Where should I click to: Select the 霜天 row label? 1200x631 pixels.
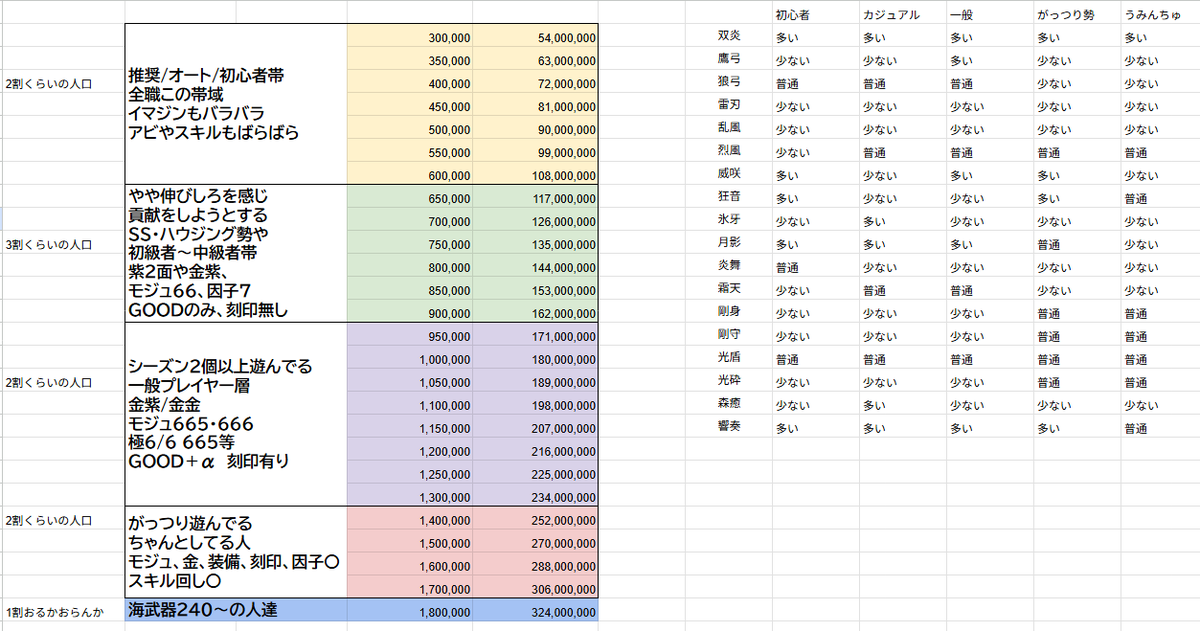tap(729, 290)
